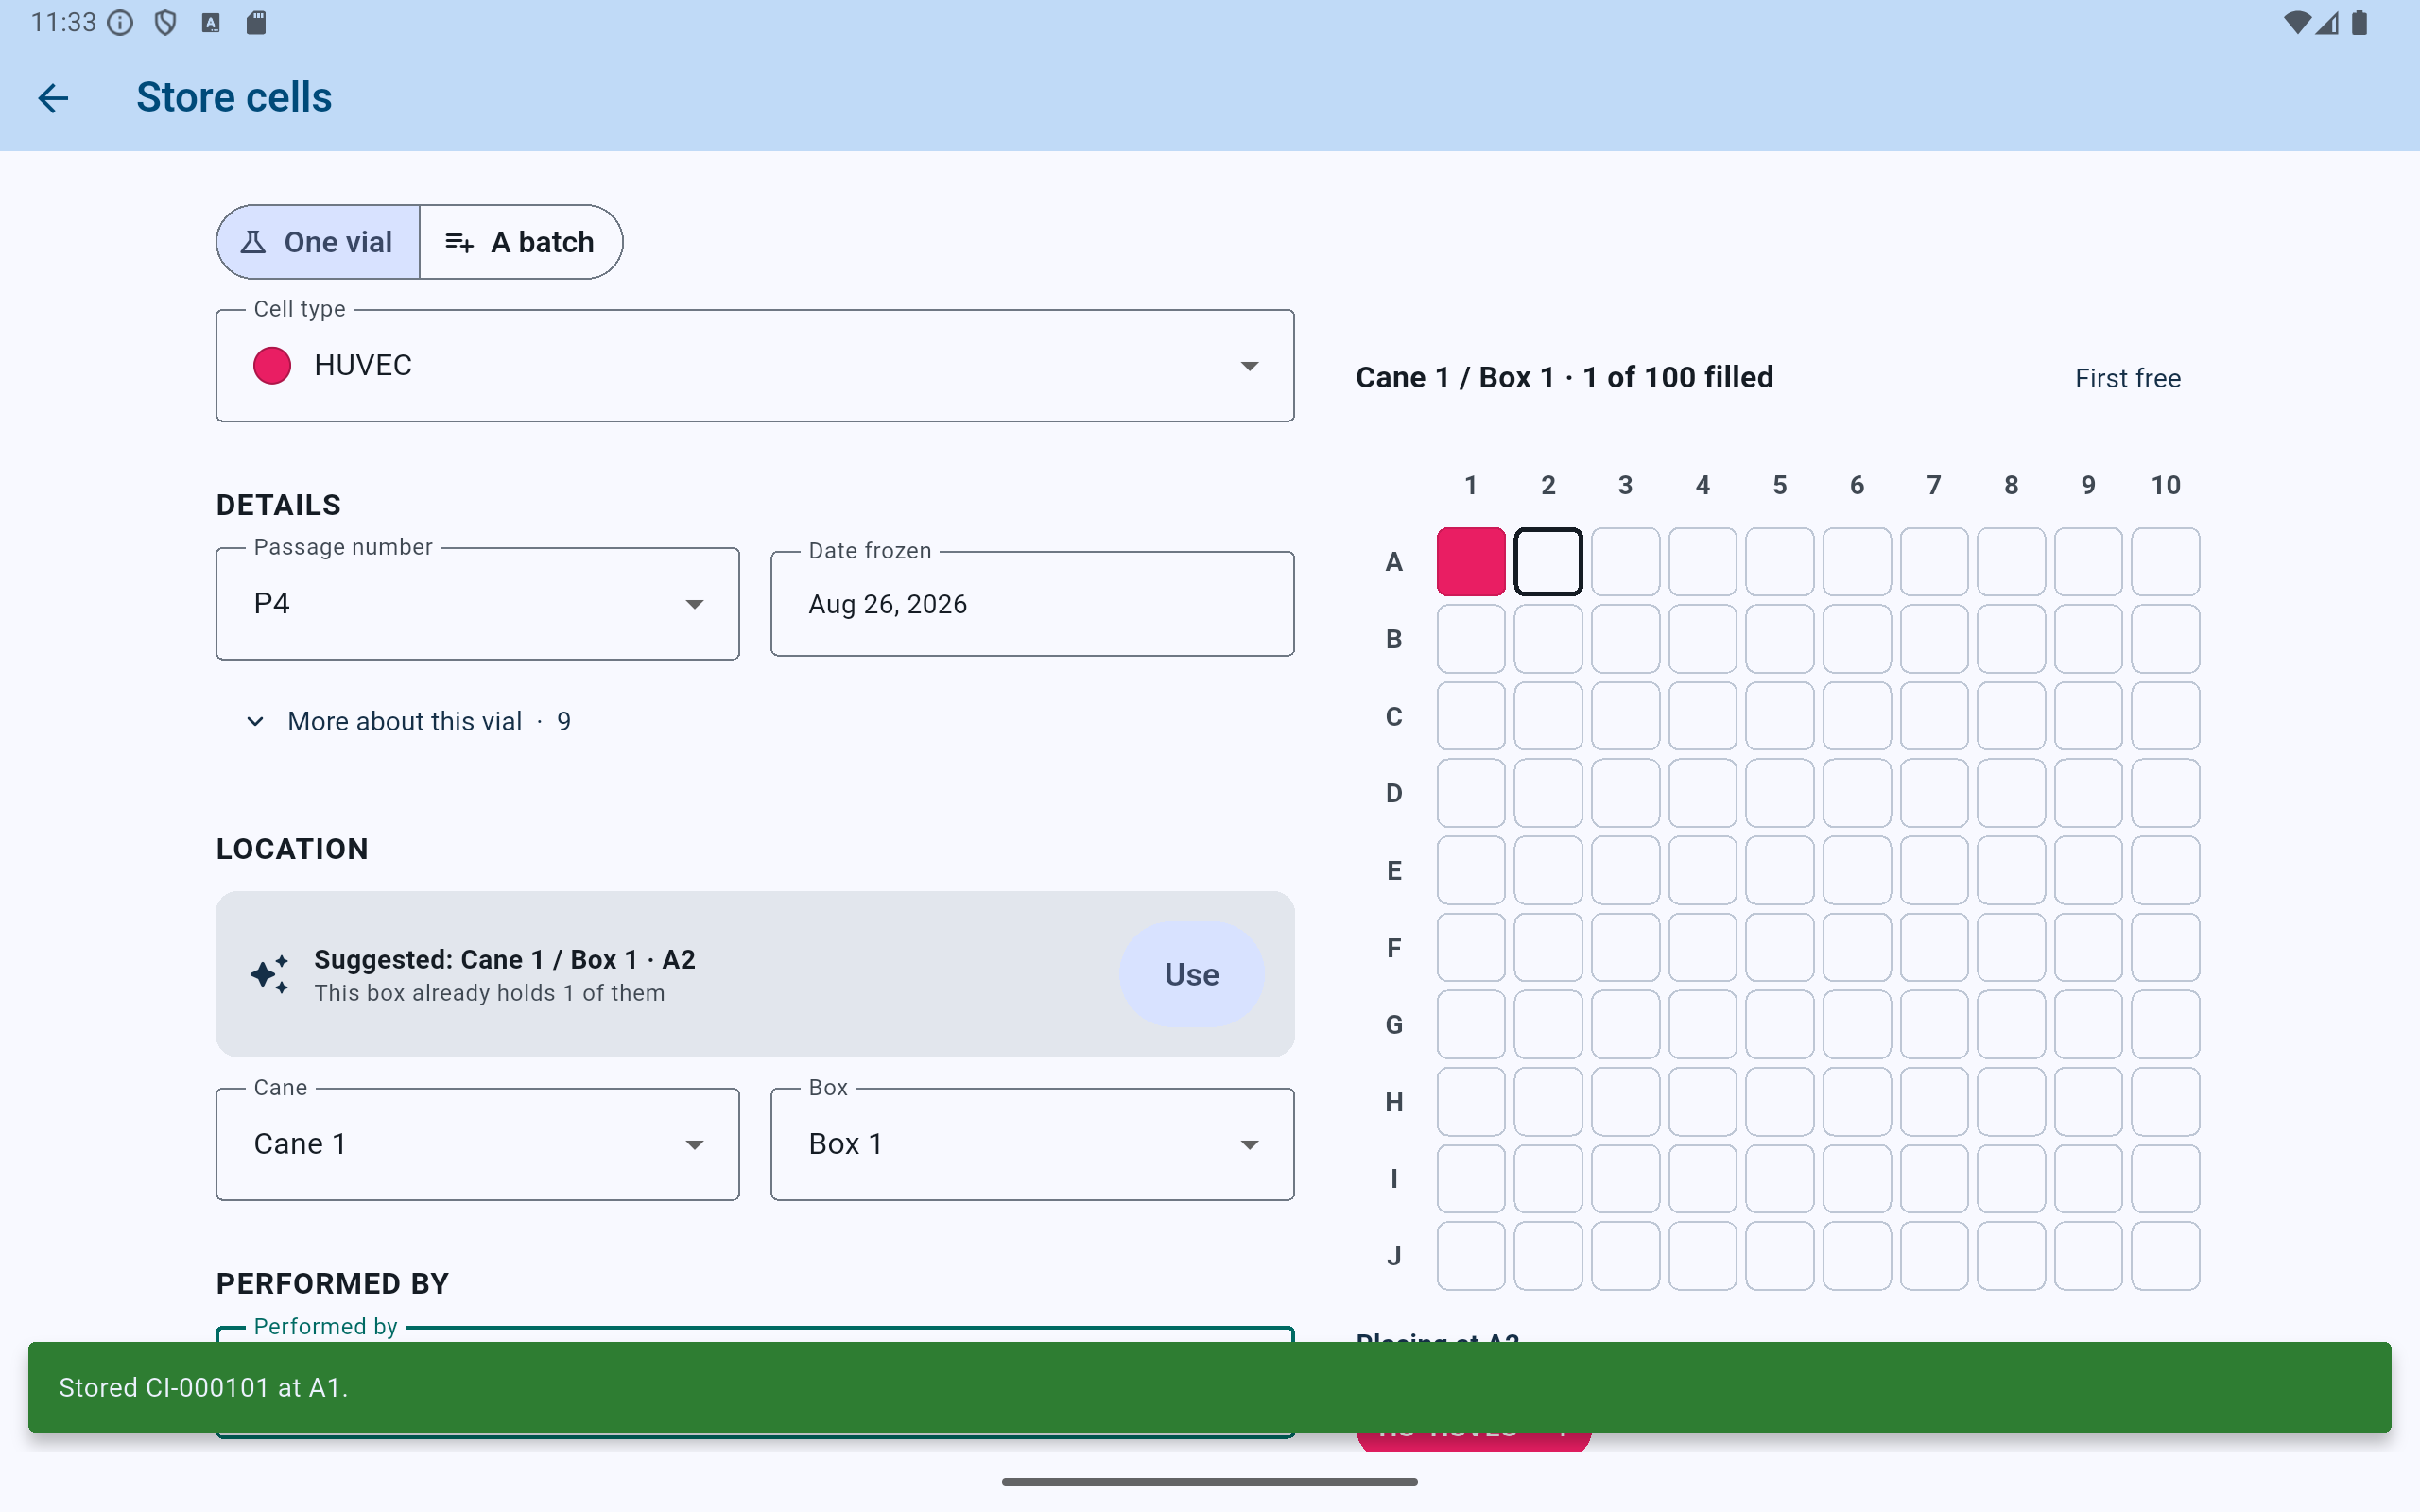Click the flask icon in One vial

(x=253, y=242)
